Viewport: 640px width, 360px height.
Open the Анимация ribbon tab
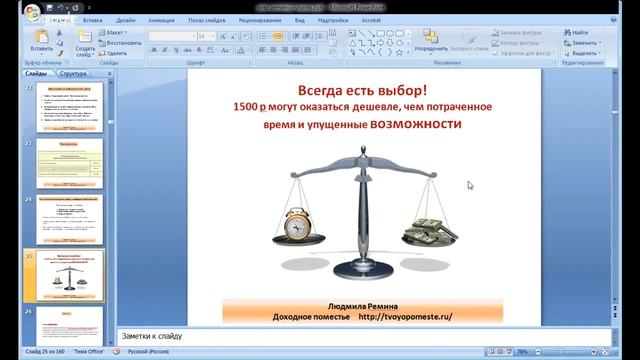pos(161,20)
